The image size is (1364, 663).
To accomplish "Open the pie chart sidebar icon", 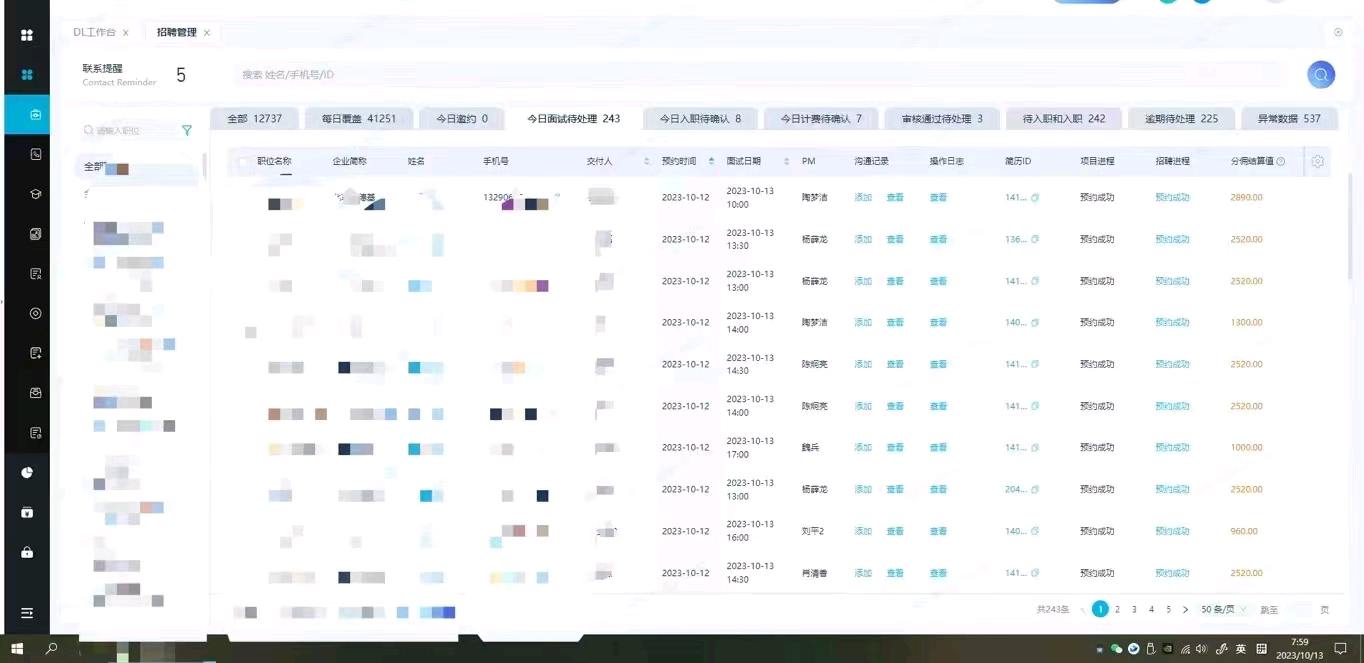I will click(x=27, y=472).
